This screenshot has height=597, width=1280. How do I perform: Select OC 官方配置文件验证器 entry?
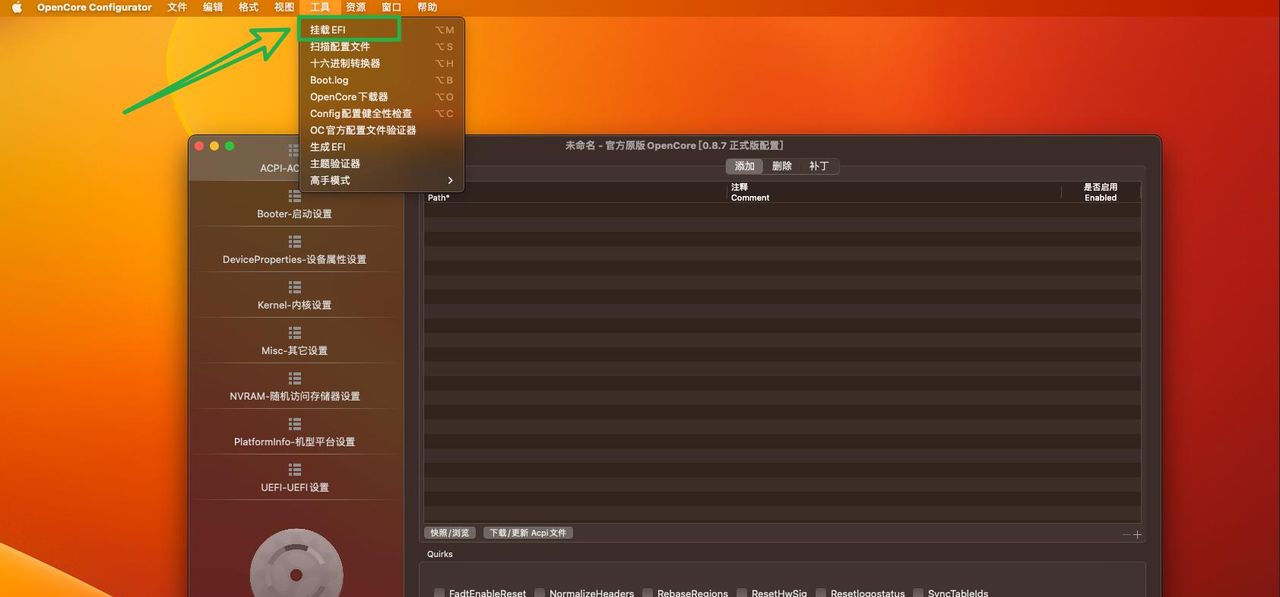pos(381,130)
